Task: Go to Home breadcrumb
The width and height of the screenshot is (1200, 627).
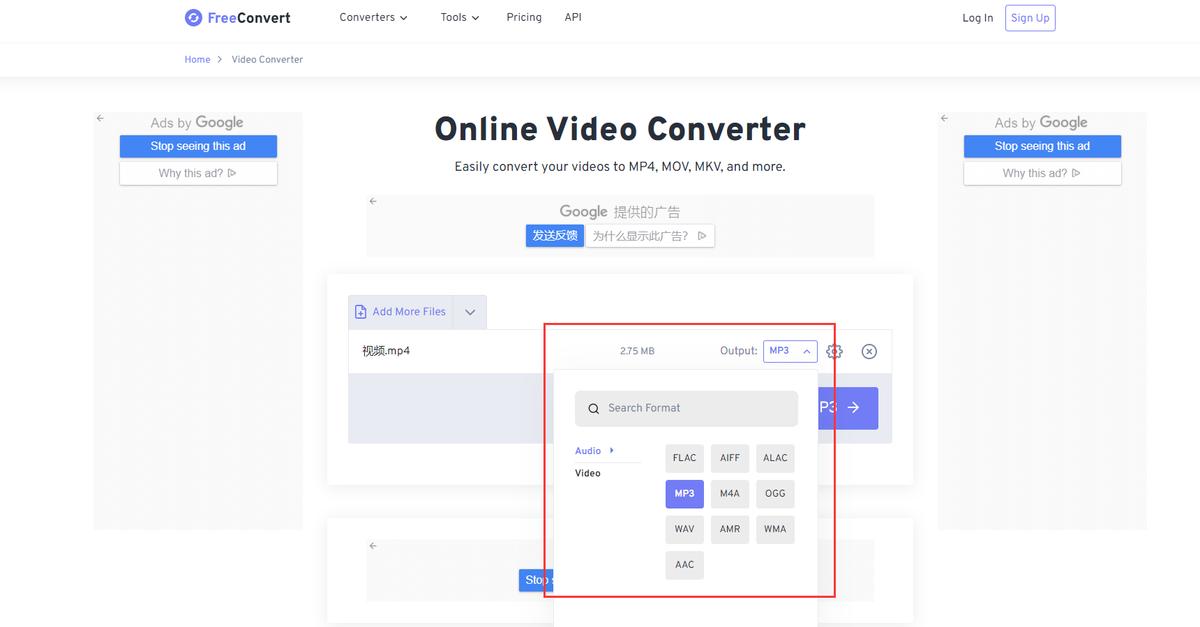Action: (x=197, y=60)
